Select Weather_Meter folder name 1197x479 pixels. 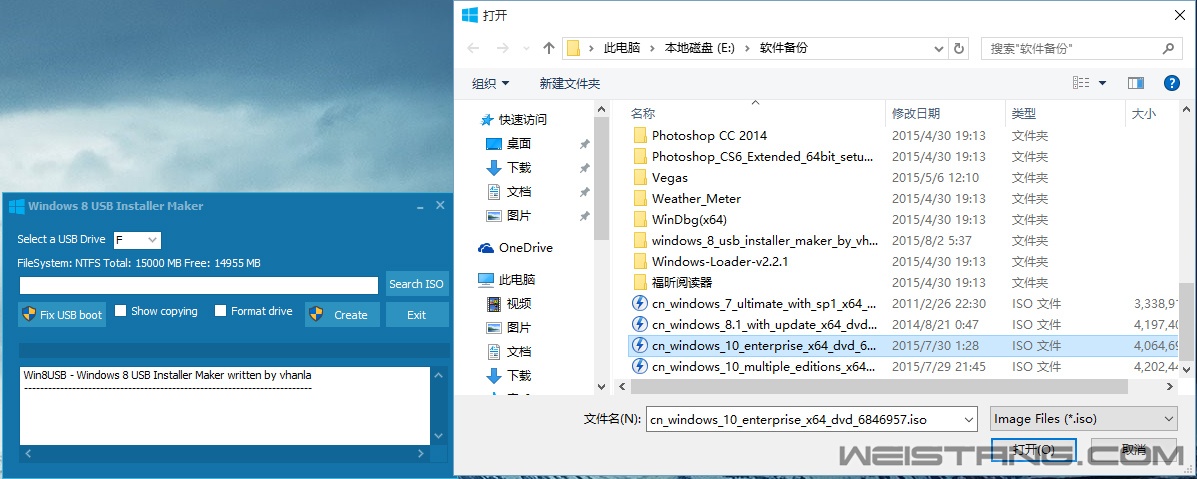(x=696, y=199)
